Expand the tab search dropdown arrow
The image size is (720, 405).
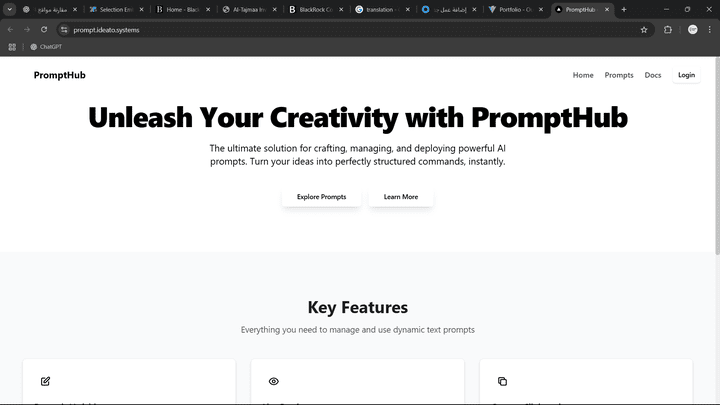click(x=9, y=9)
